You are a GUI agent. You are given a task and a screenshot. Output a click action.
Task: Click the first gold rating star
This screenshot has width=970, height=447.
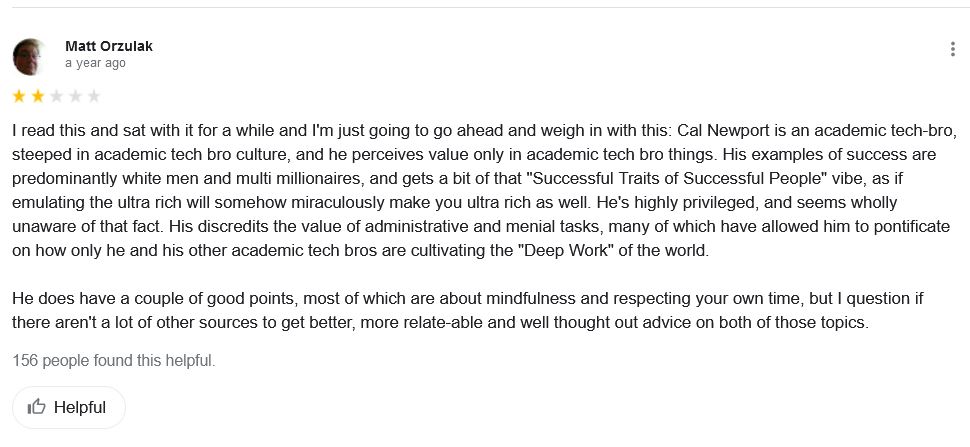click(x=19, y=97)
